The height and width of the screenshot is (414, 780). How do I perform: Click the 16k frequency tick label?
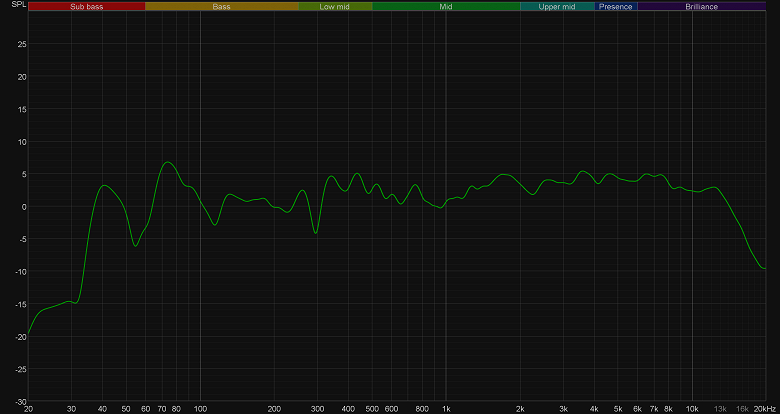pos(742,409)
